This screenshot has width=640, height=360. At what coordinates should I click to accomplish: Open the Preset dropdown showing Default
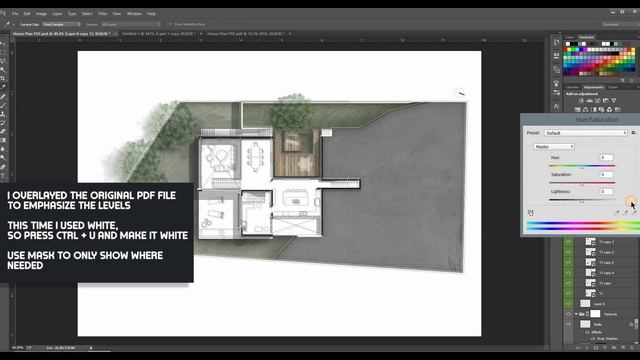point(586,133)
